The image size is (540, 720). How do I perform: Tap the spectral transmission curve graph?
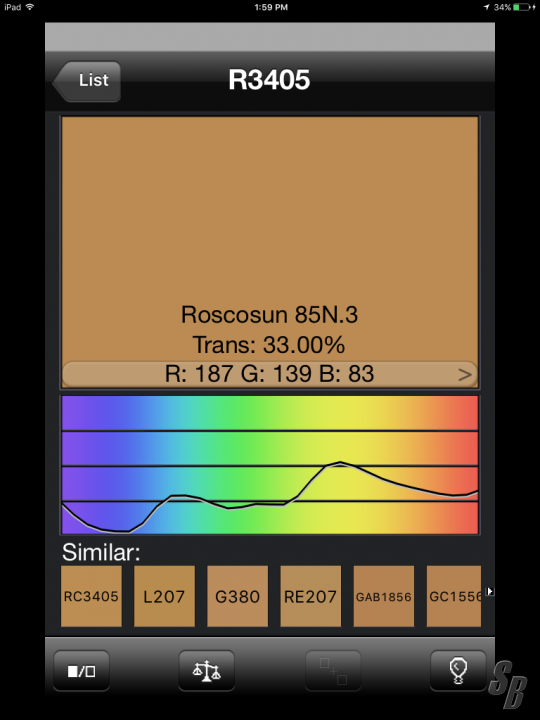click(x=270, y=465)
